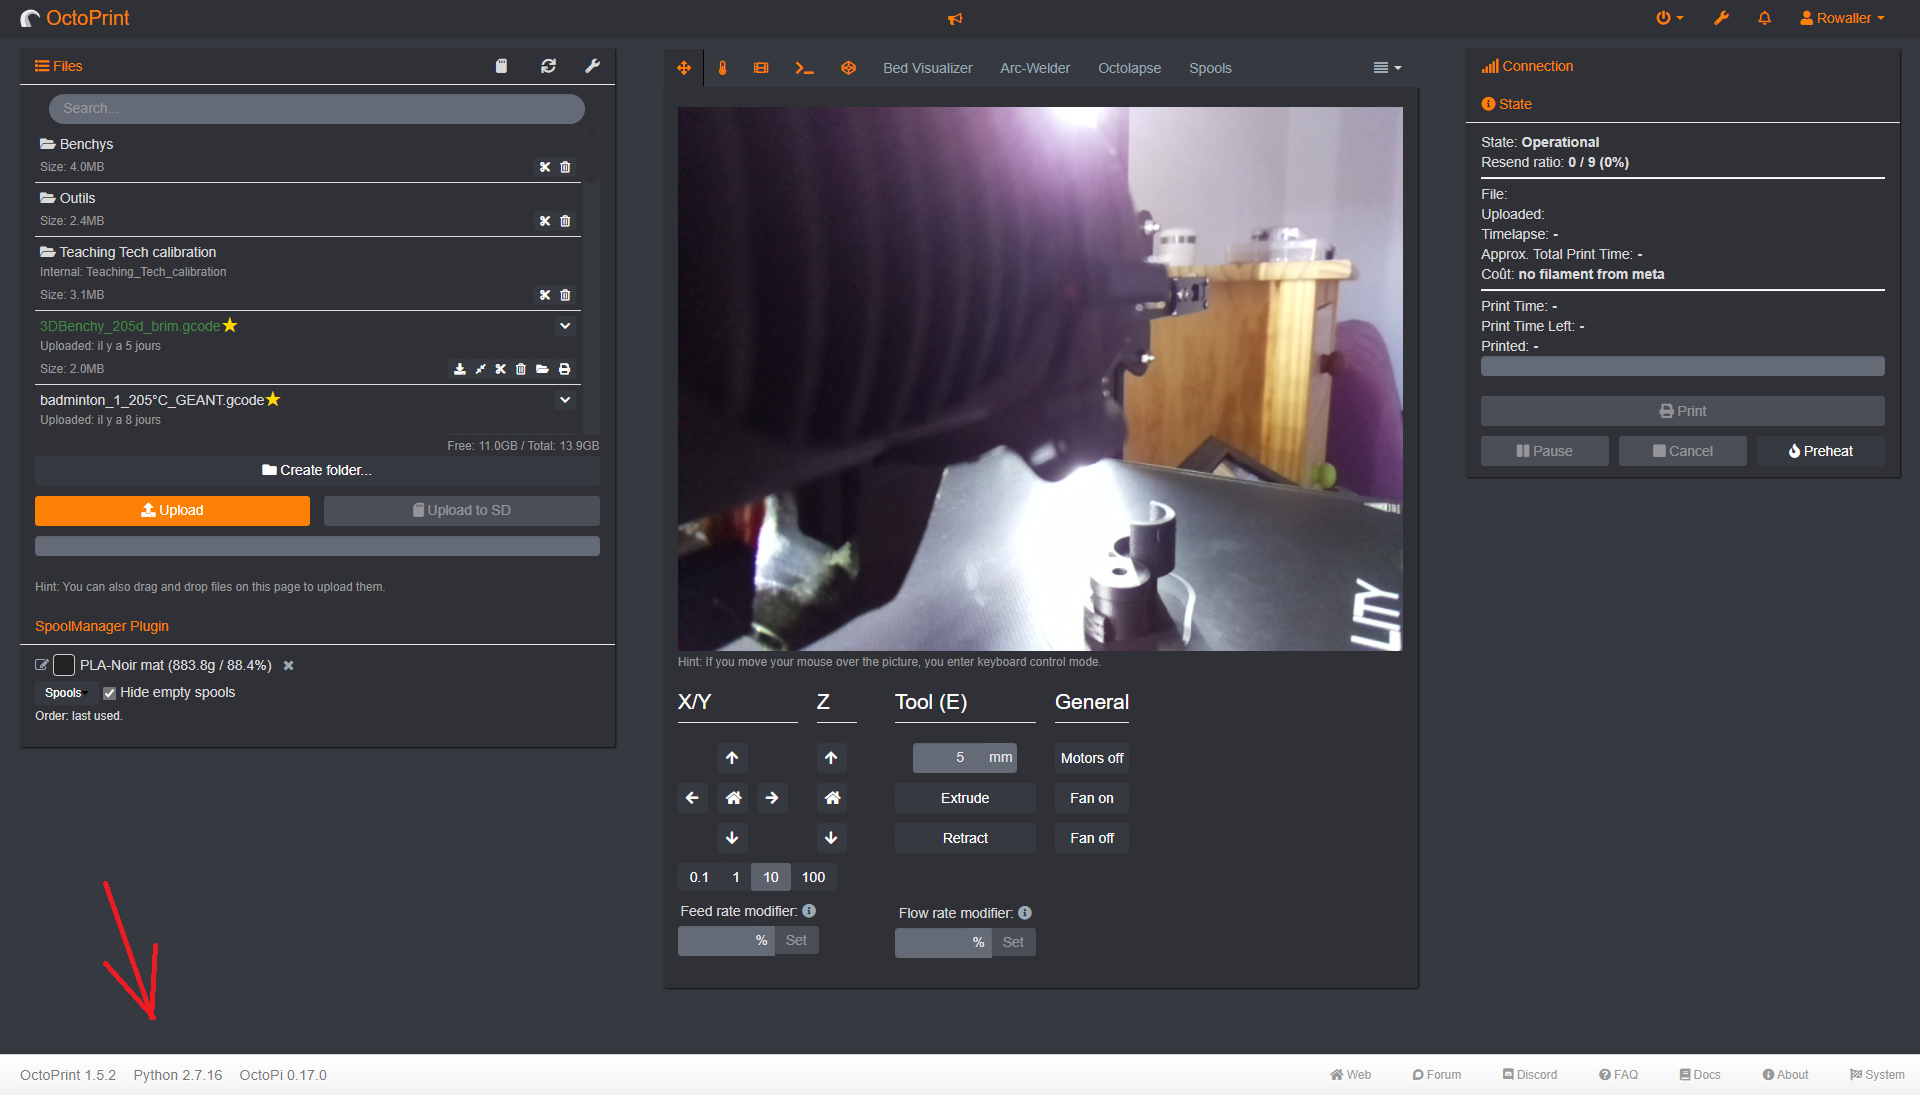
Task: Select 100 mm jog distance
Action: (814, 877)
